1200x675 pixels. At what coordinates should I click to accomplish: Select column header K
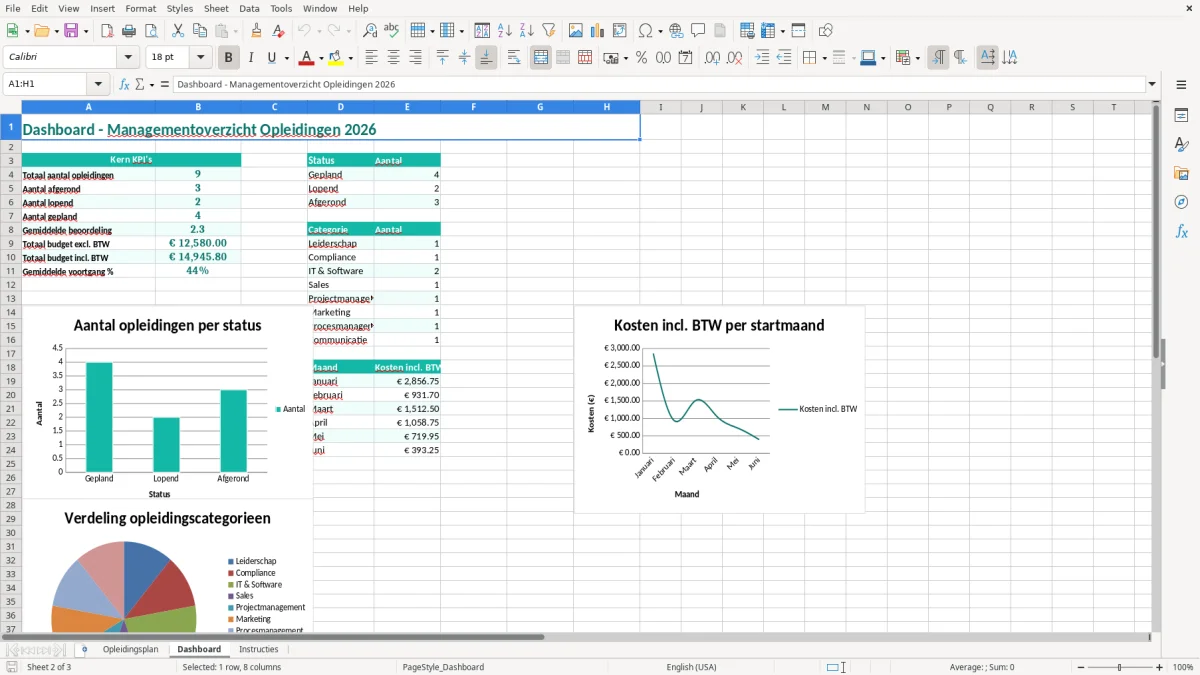point(742,107)
